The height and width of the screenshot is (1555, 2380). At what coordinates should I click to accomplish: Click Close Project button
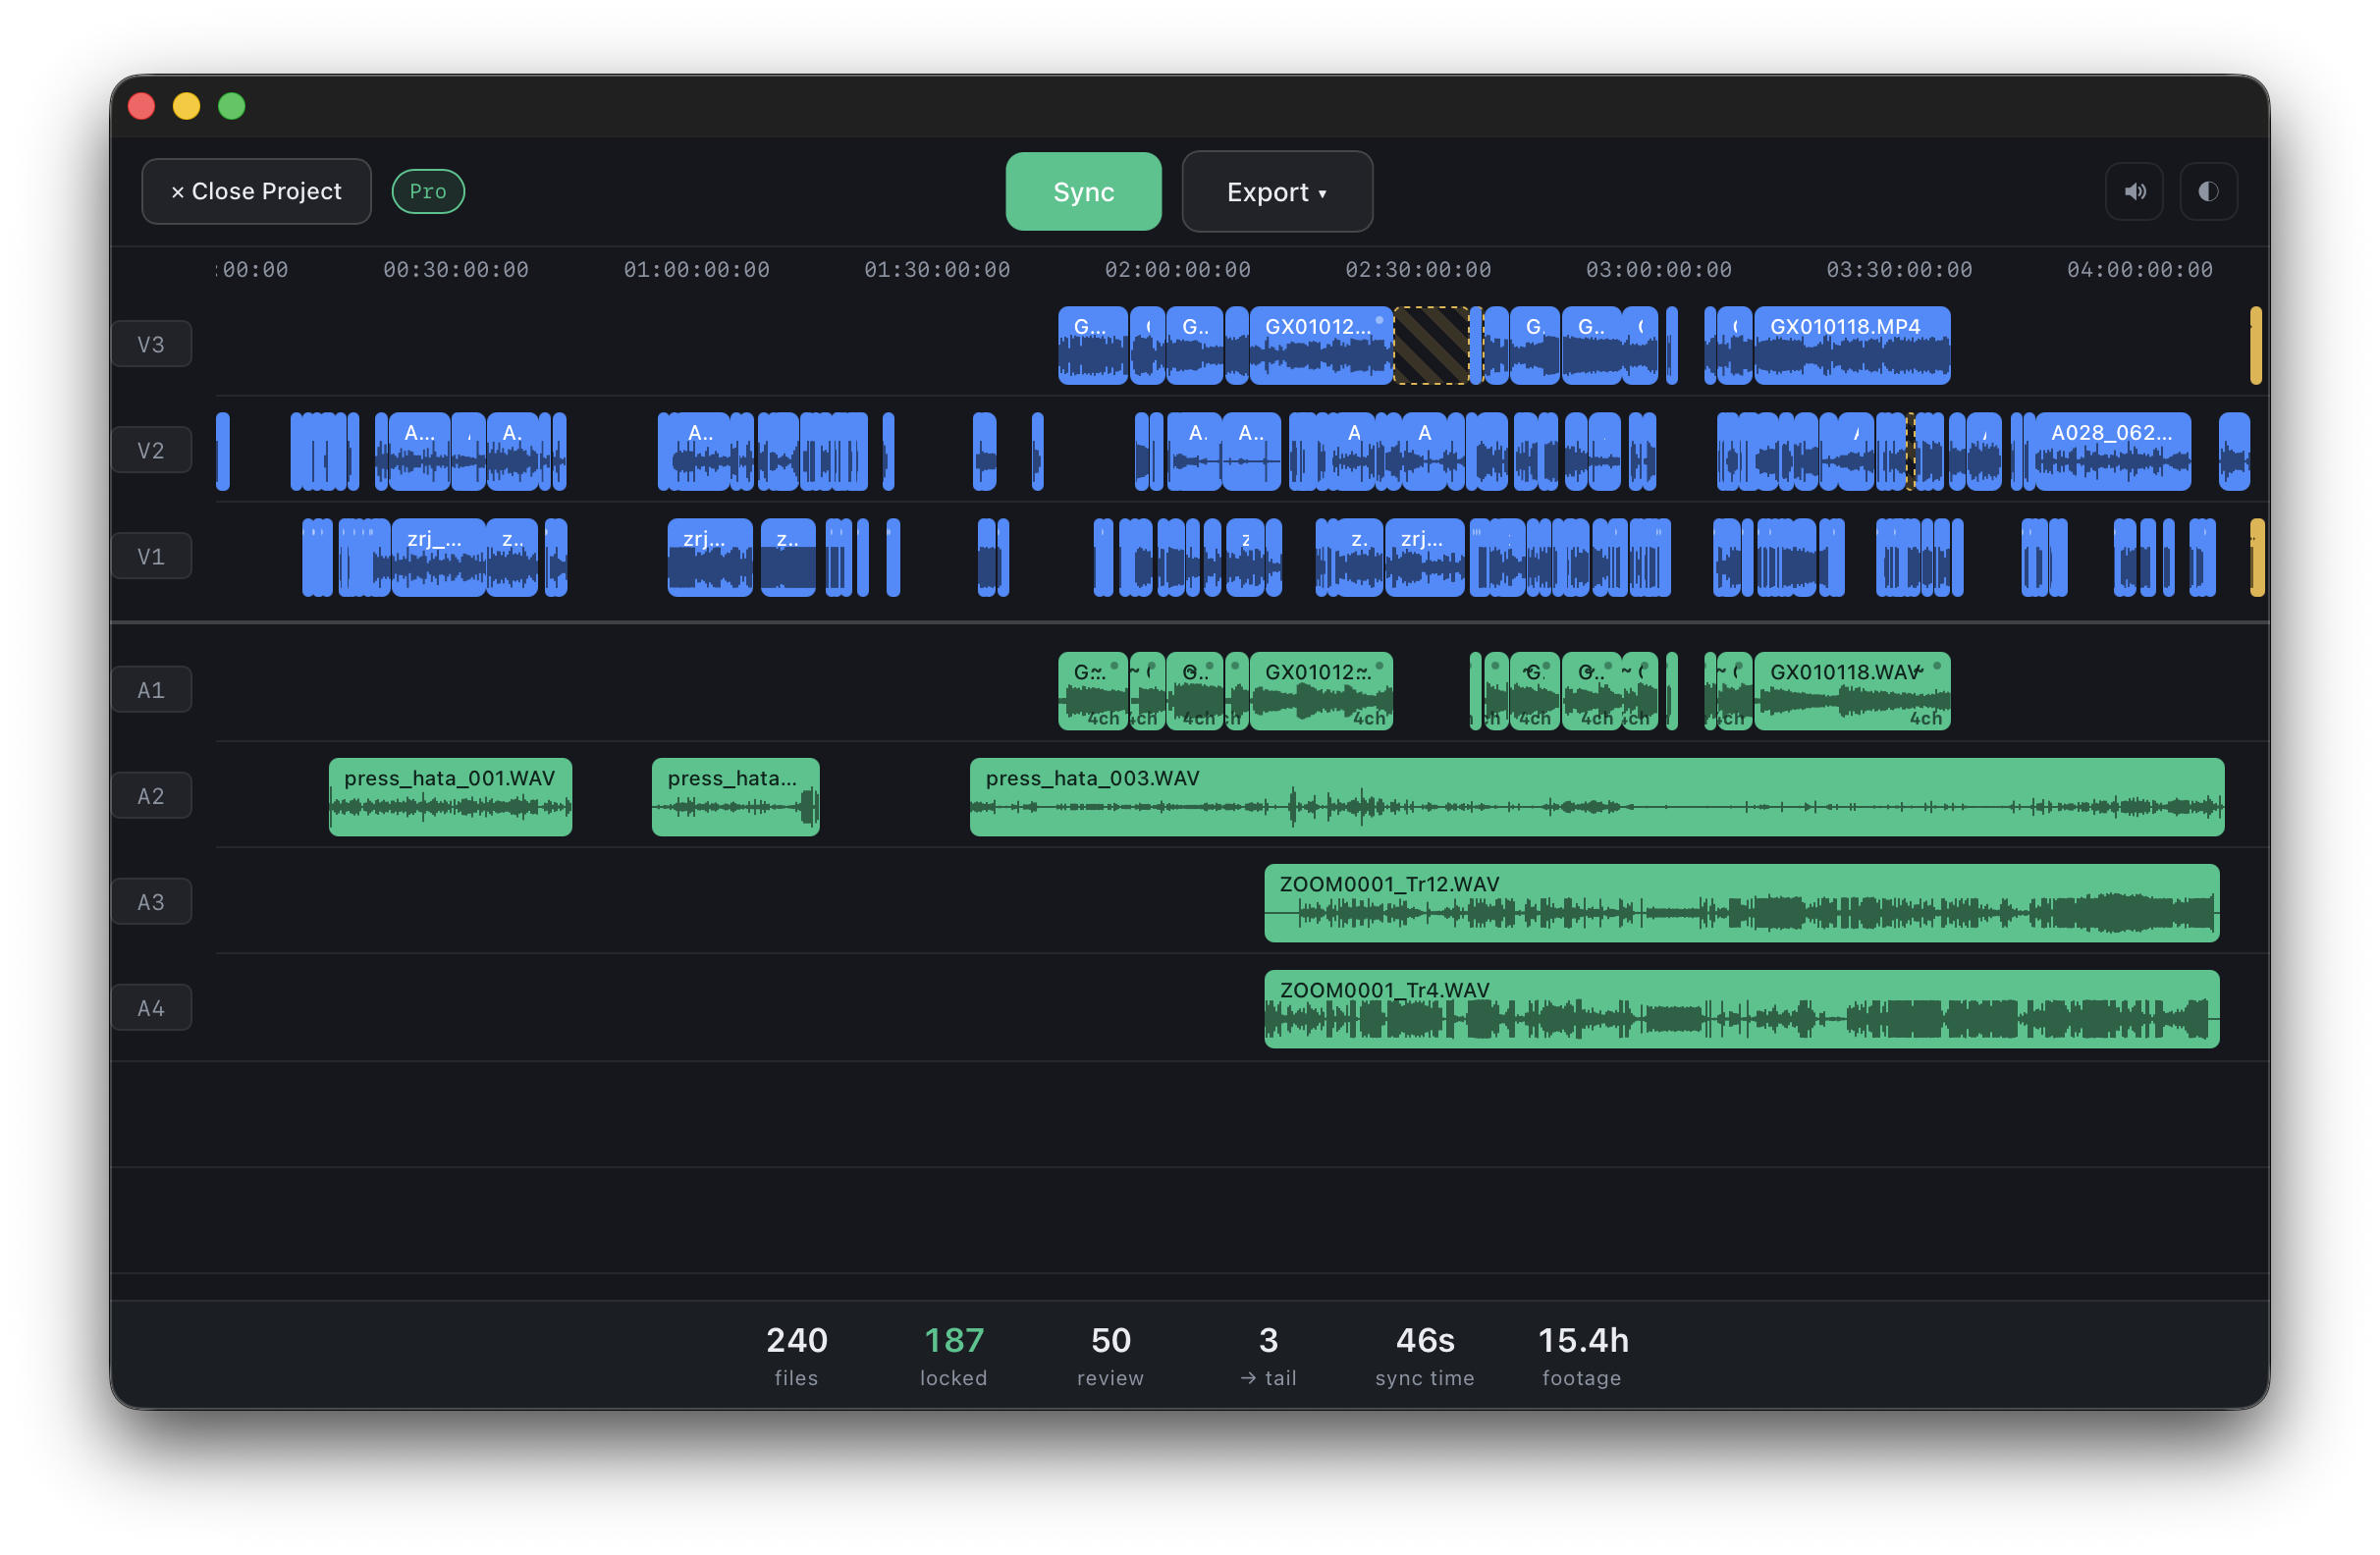click(x=256, y=192)
